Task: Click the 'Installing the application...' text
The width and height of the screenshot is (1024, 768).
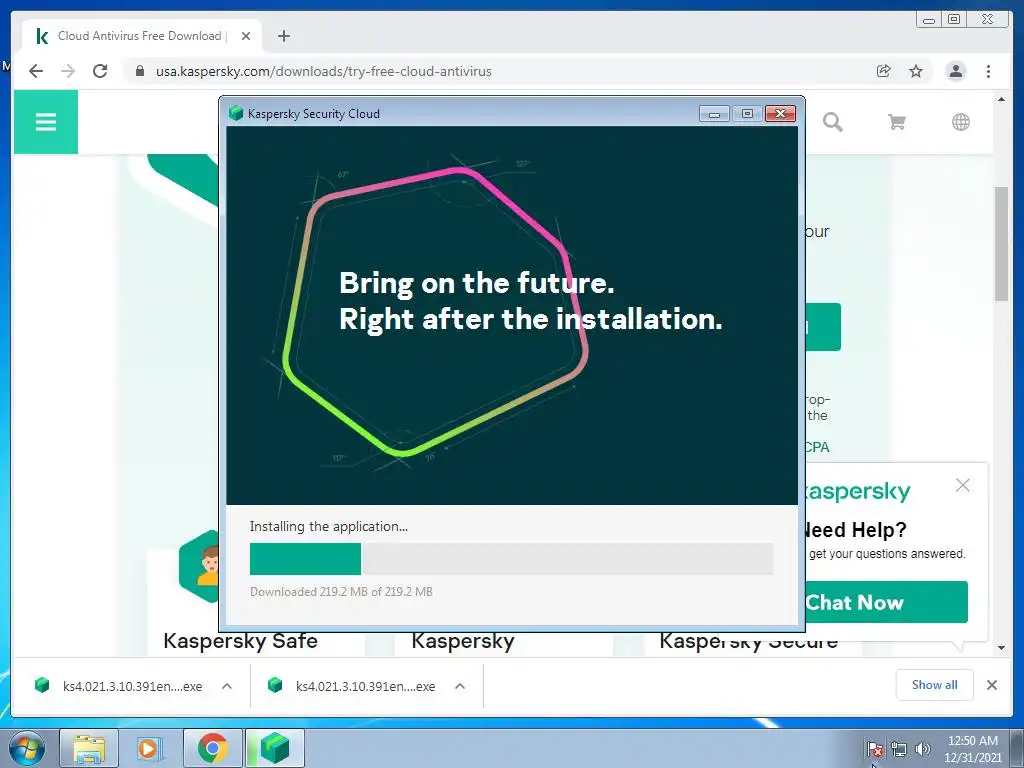Action: coord(328,526)
